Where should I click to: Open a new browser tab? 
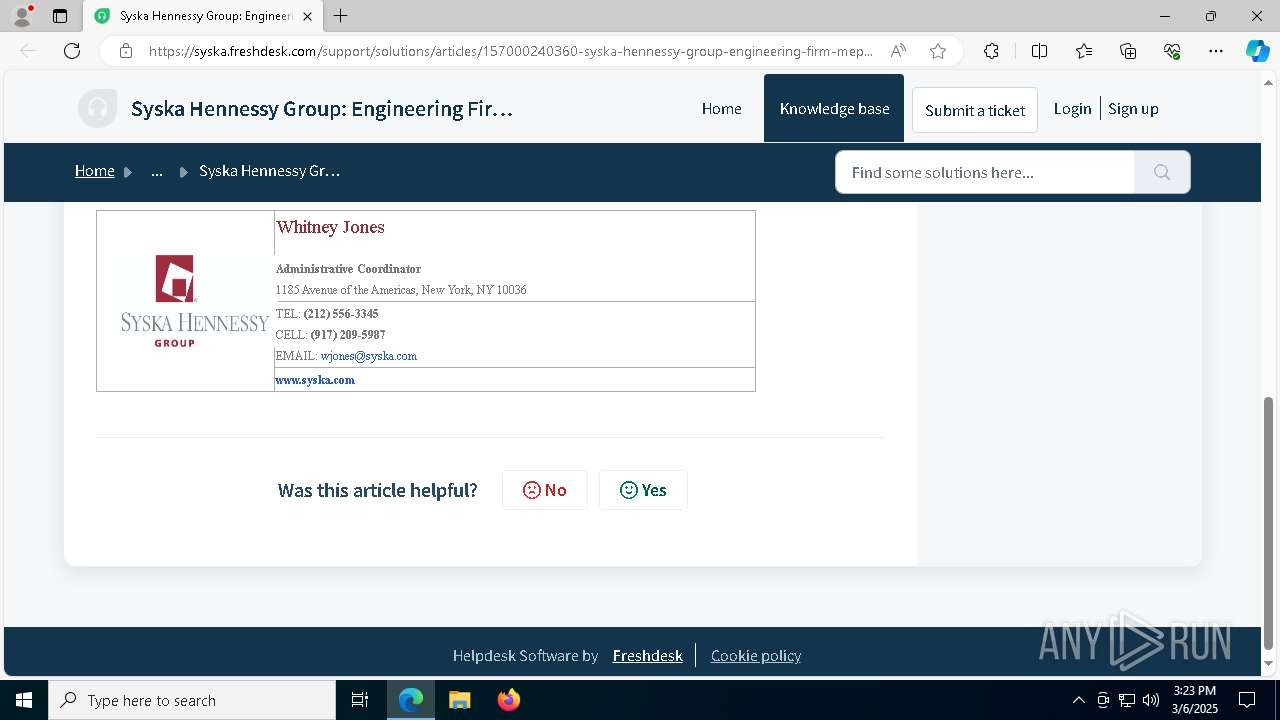pyautogui.click(x=341, y=16)
